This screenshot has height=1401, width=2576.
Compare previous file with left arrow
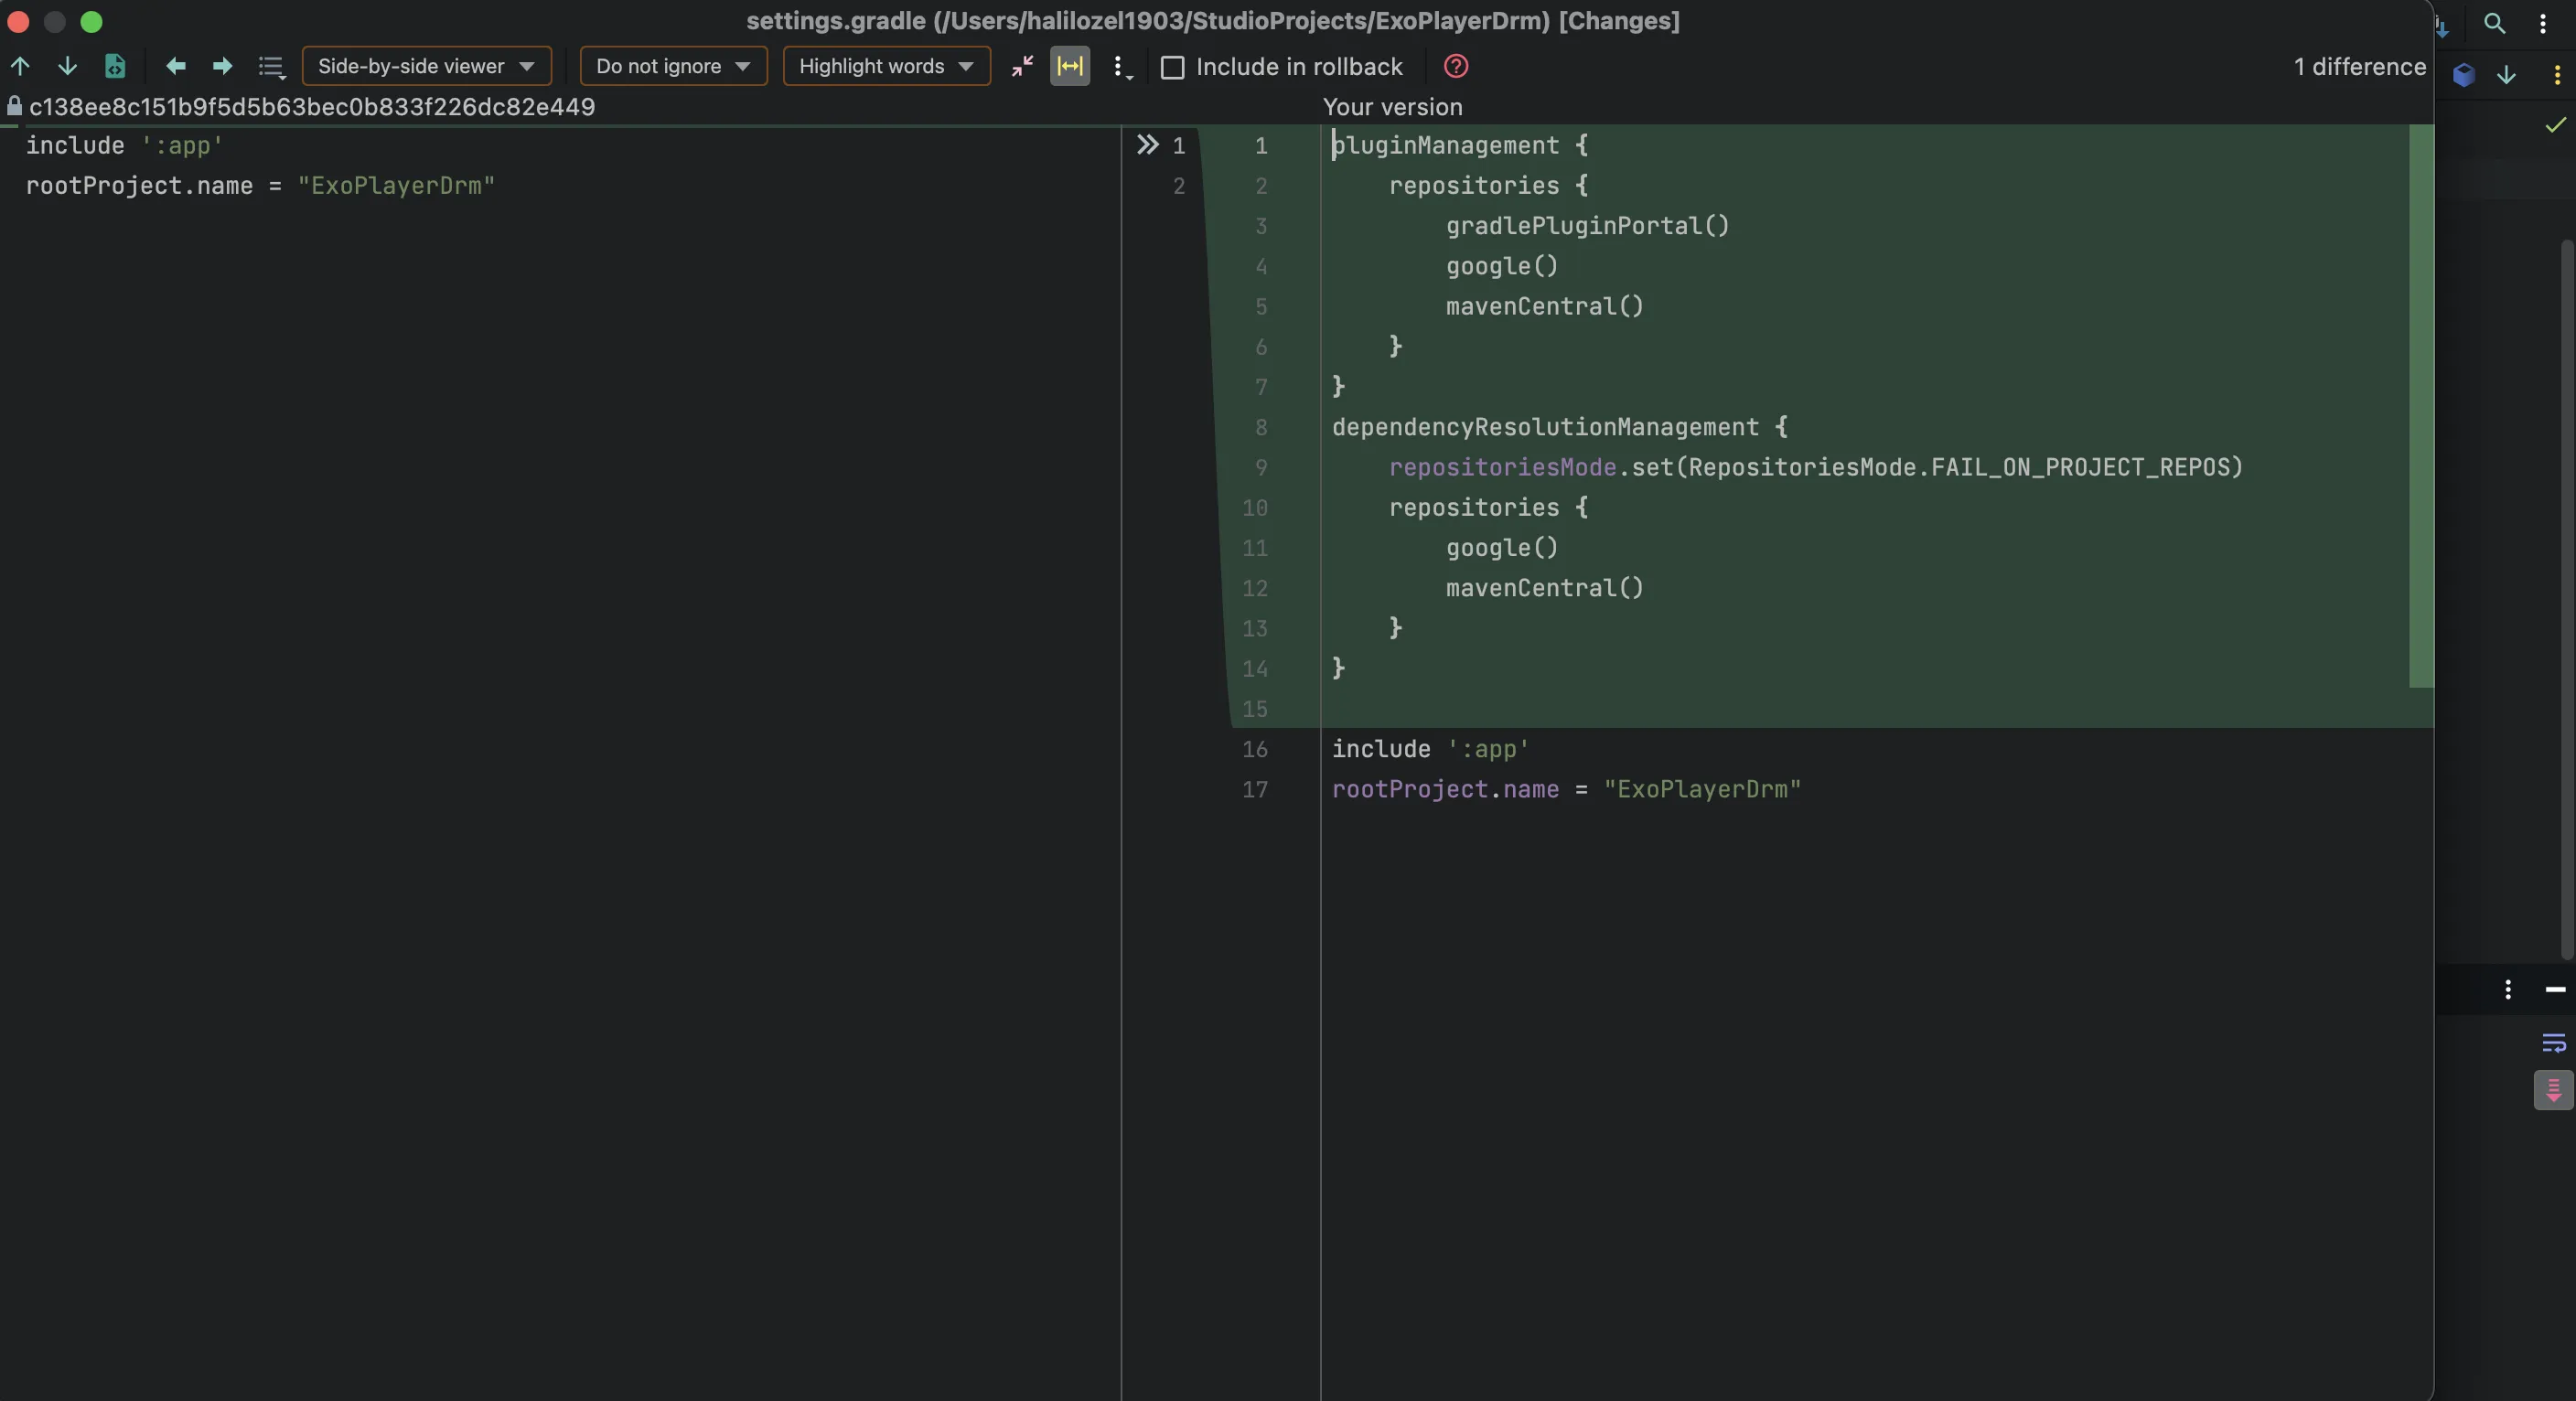tap(176, 66)
